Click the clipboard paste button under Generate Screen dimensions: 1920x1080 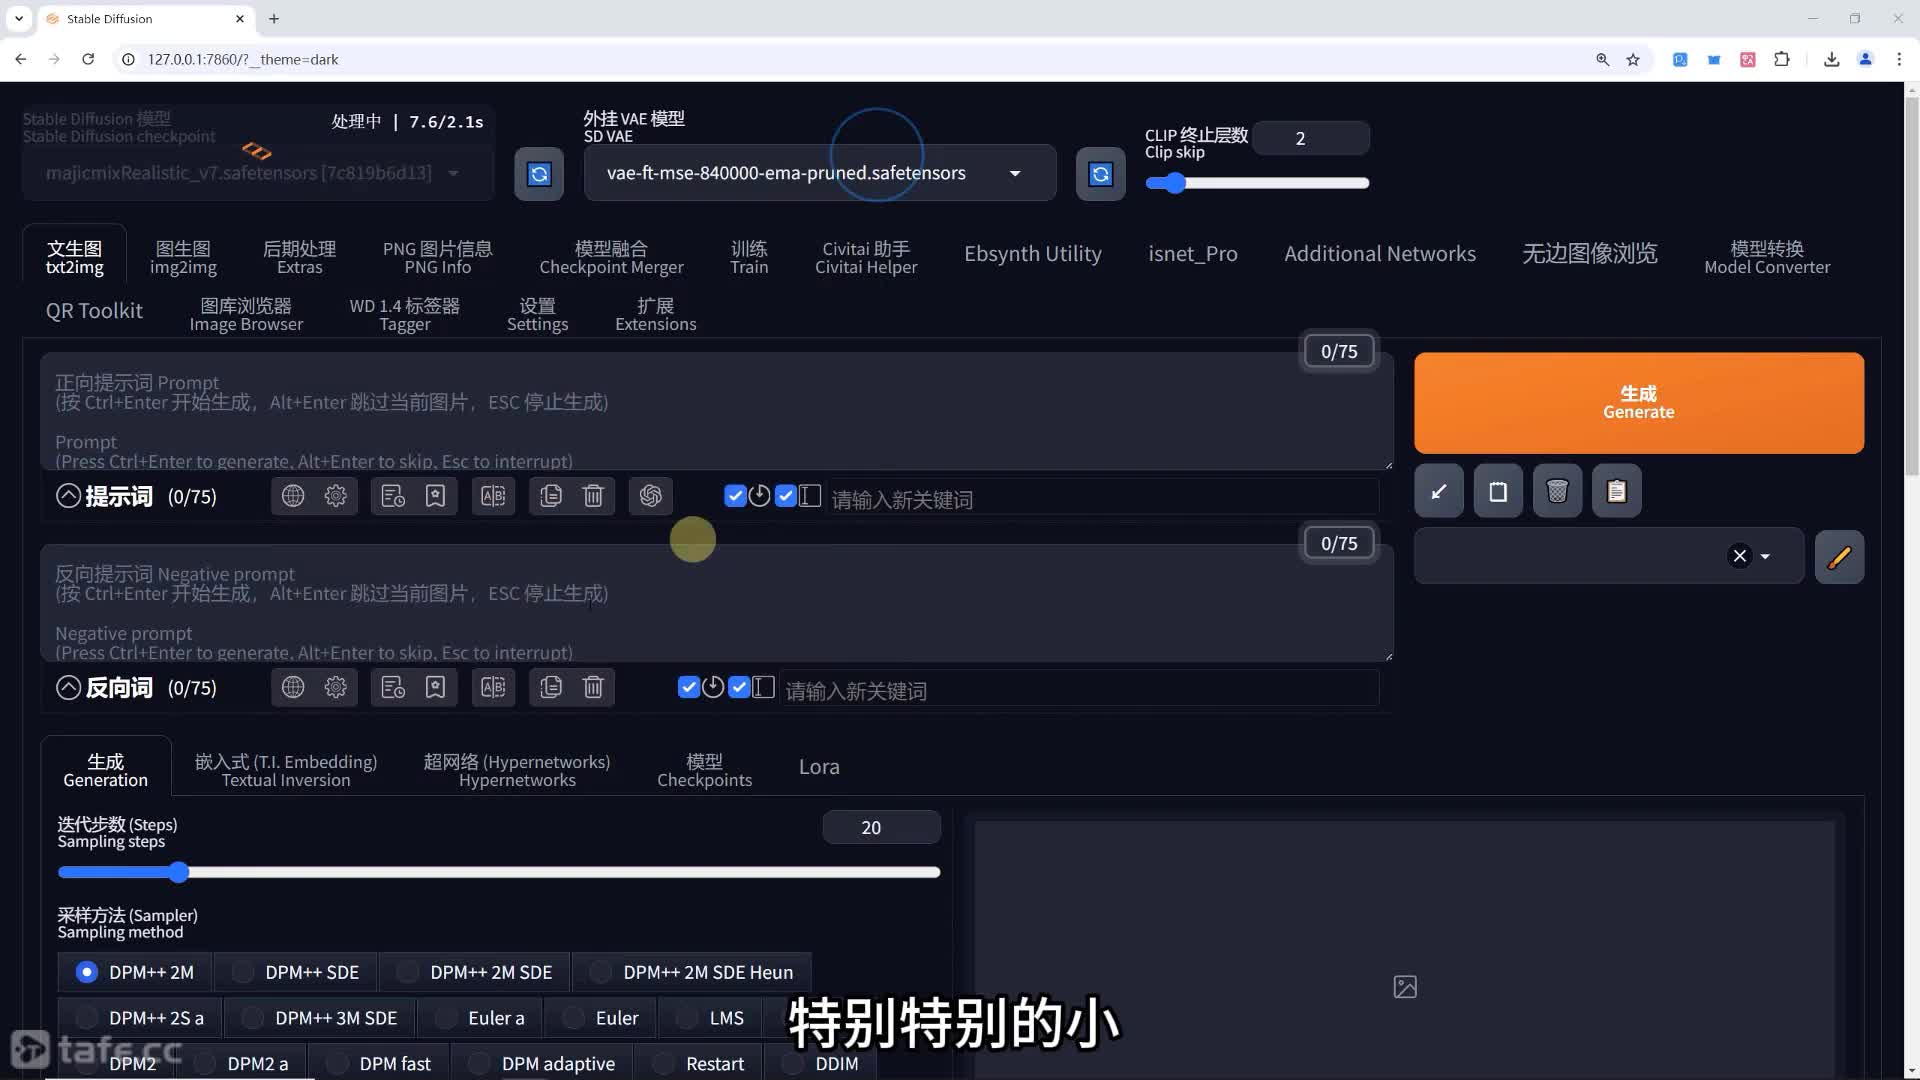click(1617, 491)
